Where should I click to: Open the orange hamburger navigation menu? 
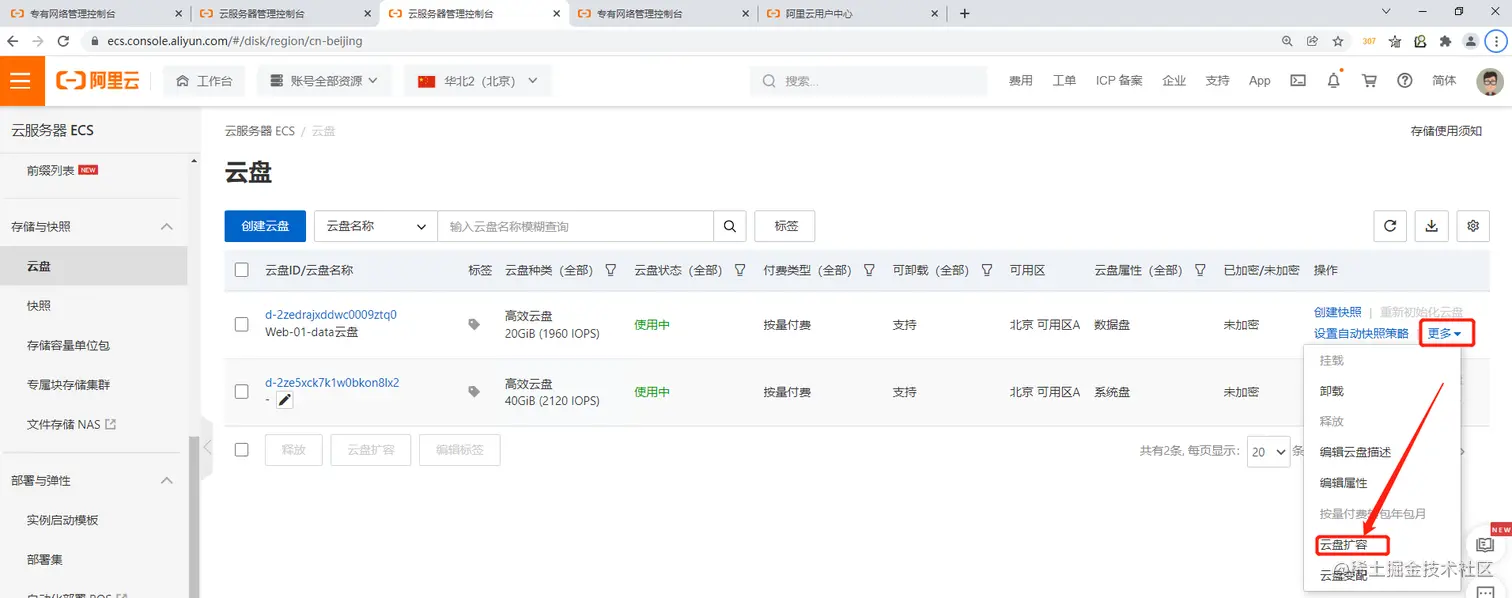22,81
